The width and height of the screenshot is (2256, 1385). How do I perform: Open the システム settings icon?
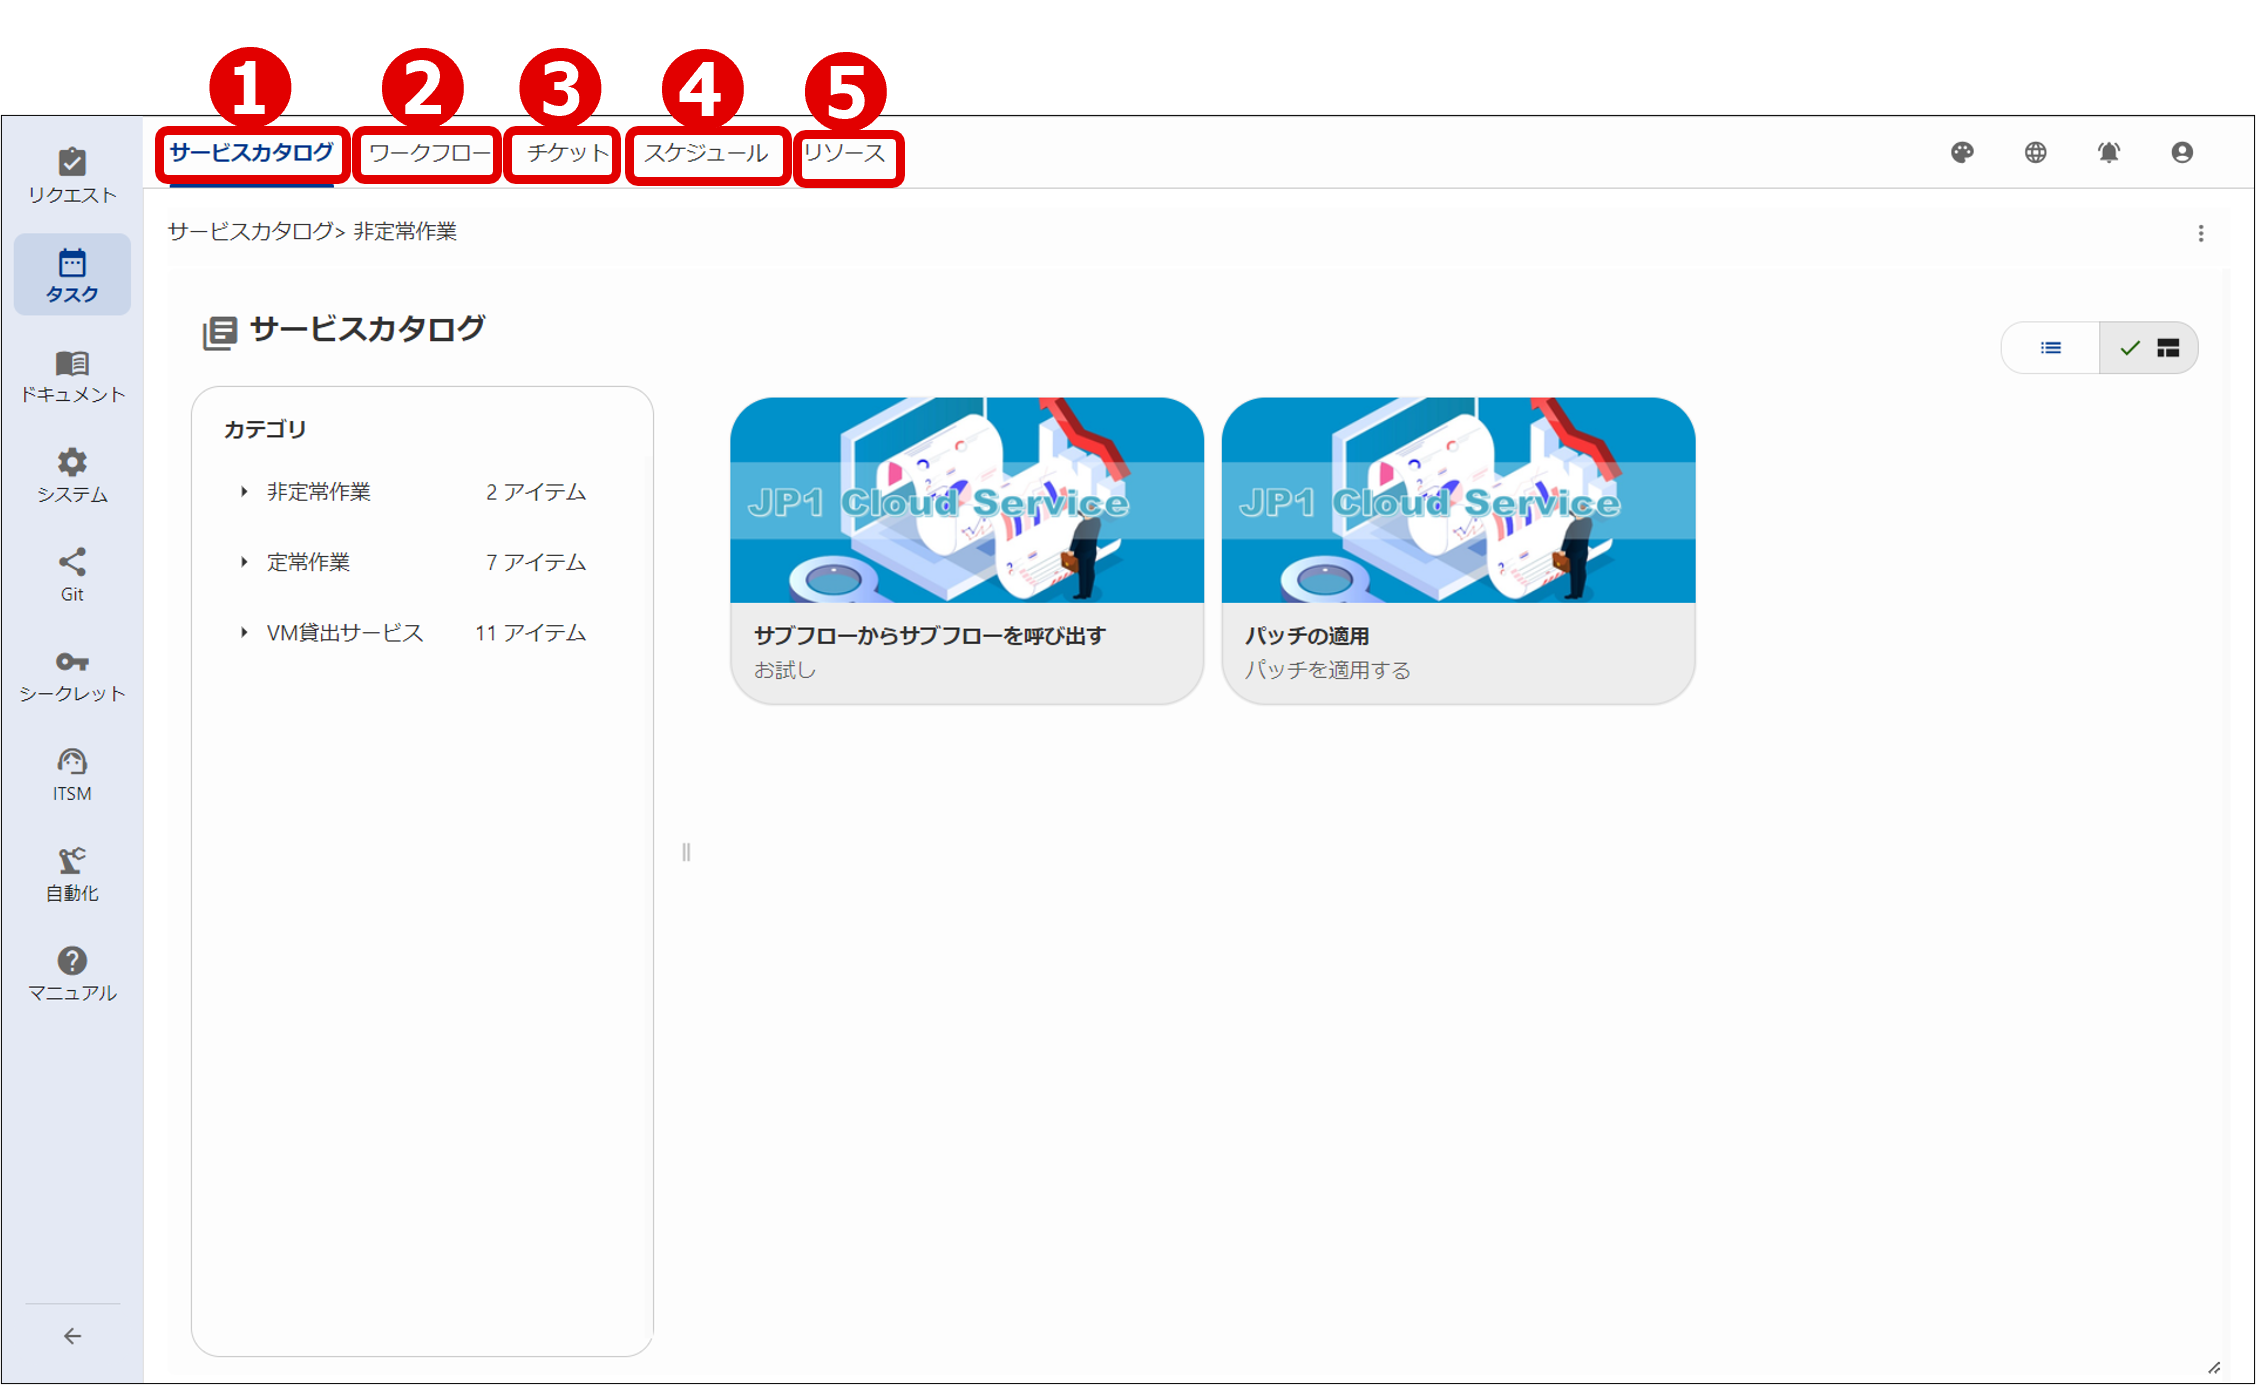point(71,472)
